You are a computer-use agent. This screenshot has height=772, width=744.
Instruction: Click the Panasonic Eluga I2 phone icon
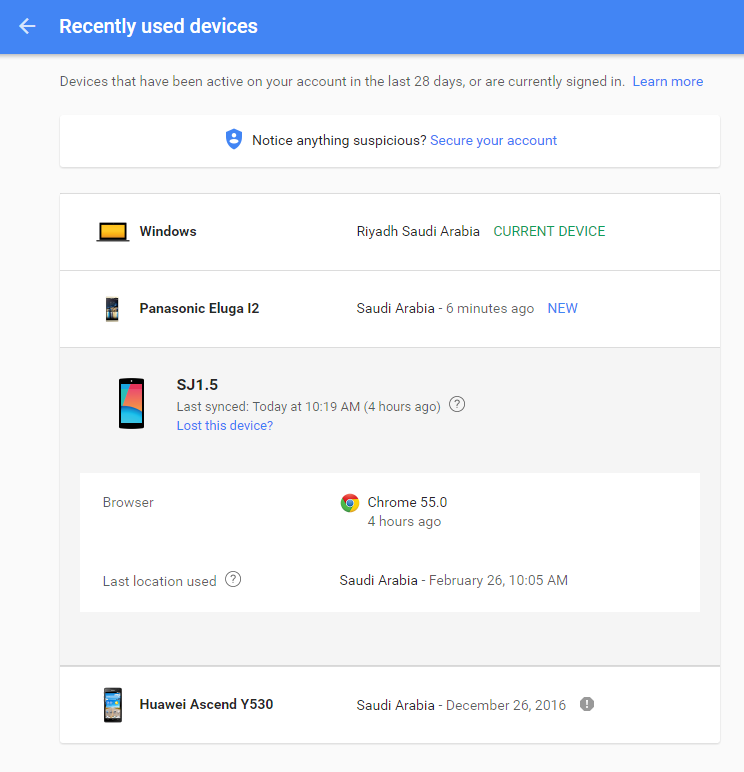[x=112, y=309]
